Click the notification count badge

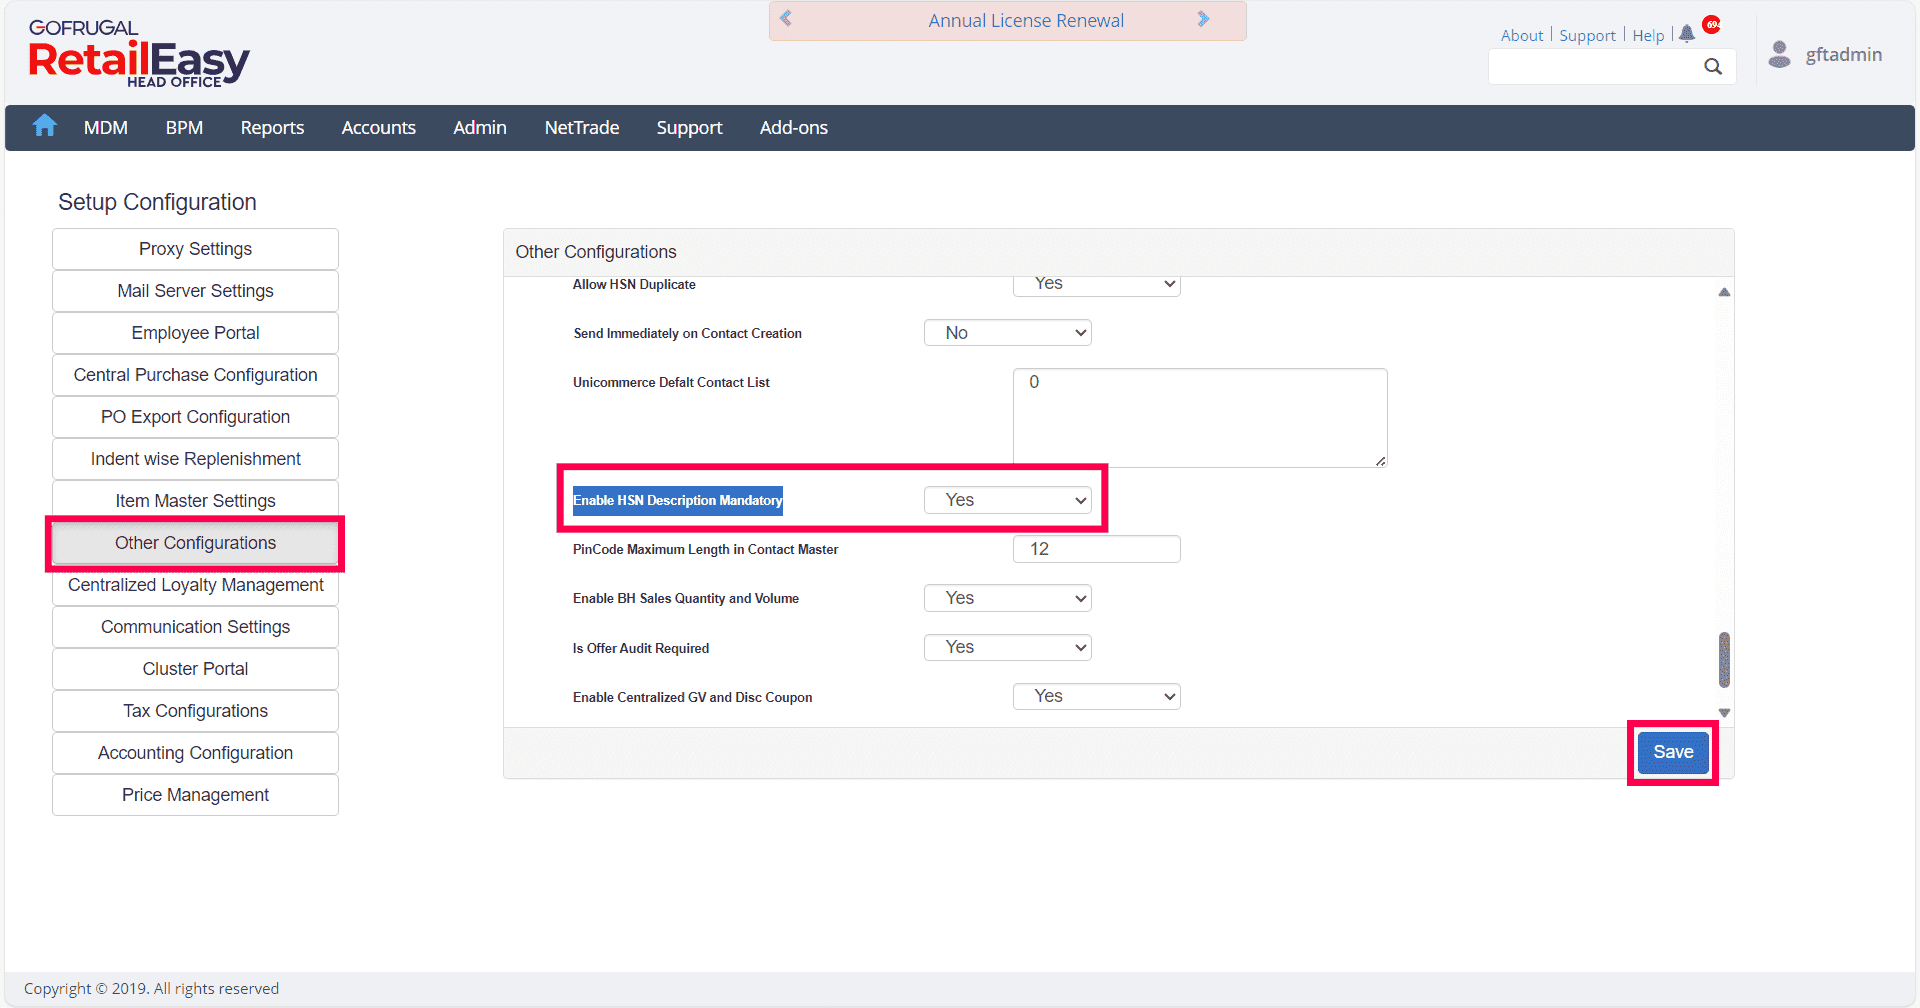[1711, 25]
